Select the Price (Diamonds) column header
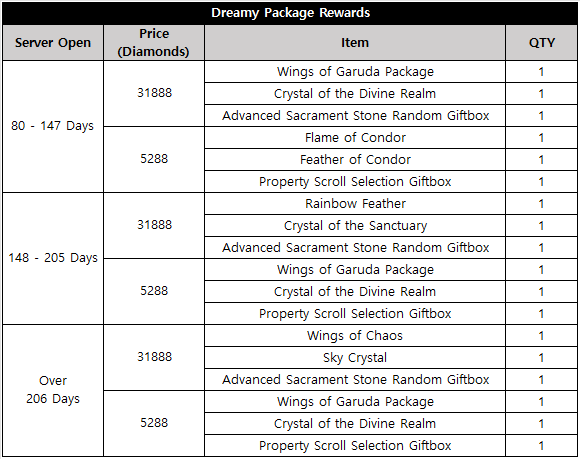580x459 pixels. 154,43
